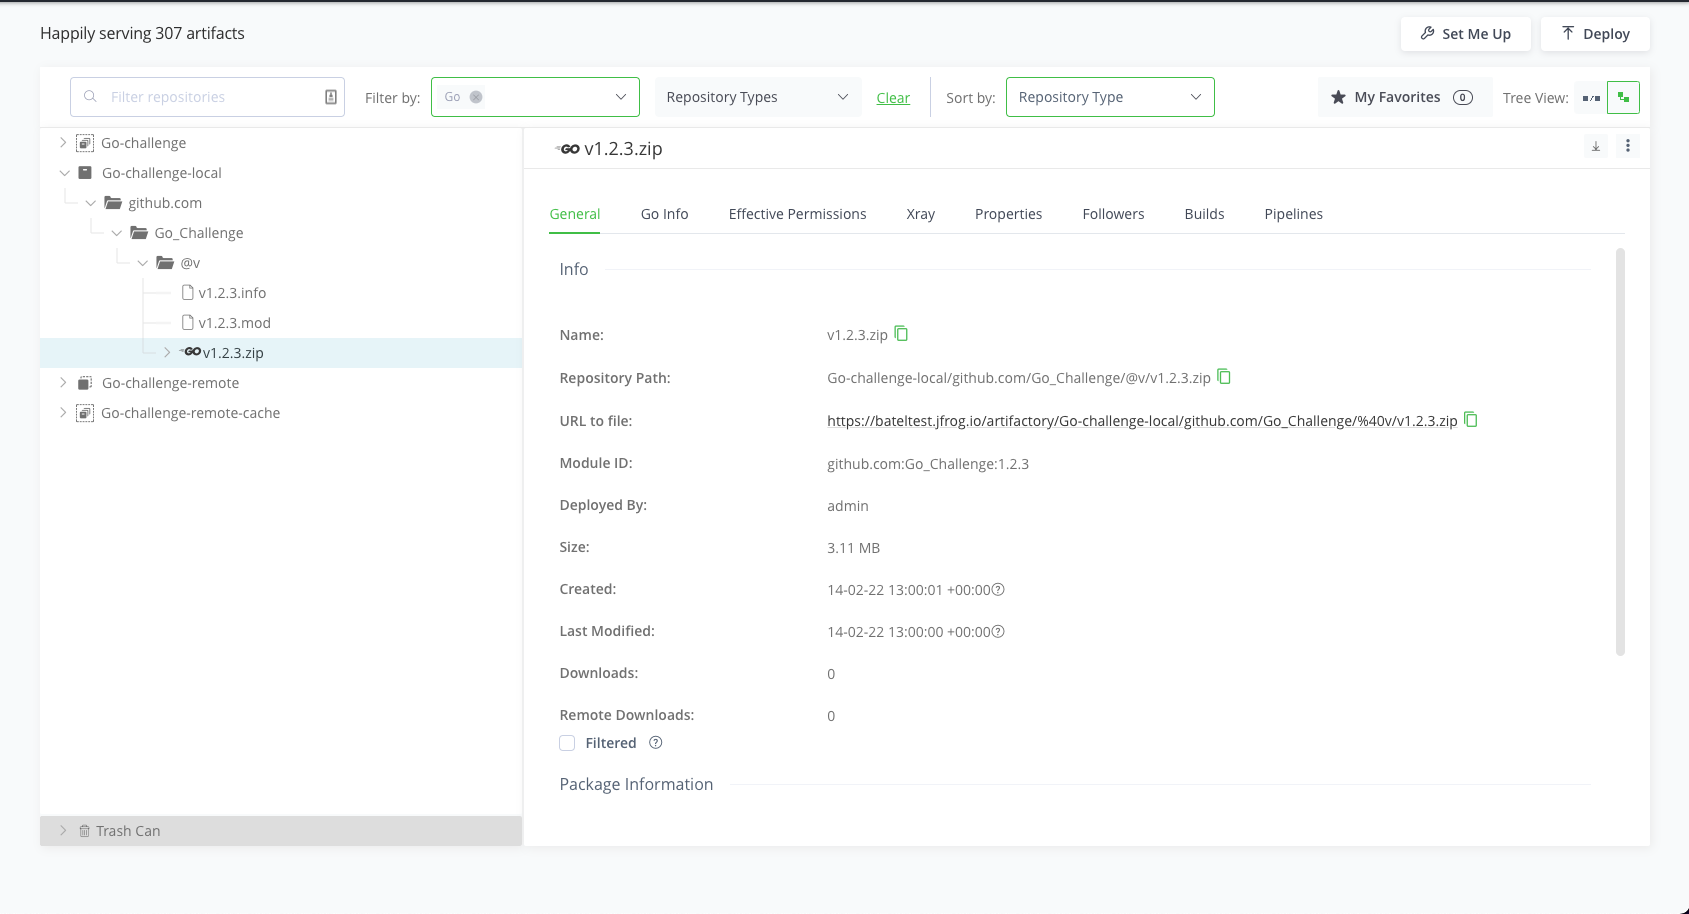The height and width of the screenshot is (914, 1689).
Task: Open the Xray tab
Action: [x=920, y=214]
